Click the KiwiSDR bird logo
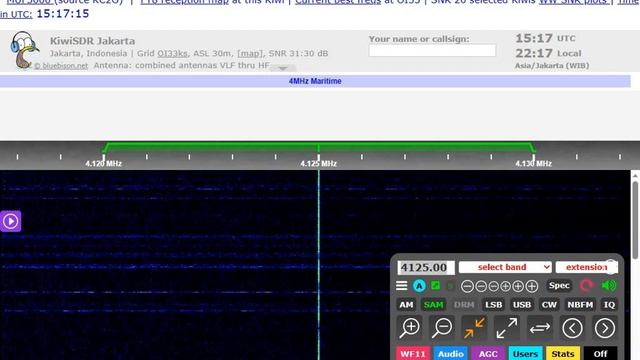 [25, 50]
